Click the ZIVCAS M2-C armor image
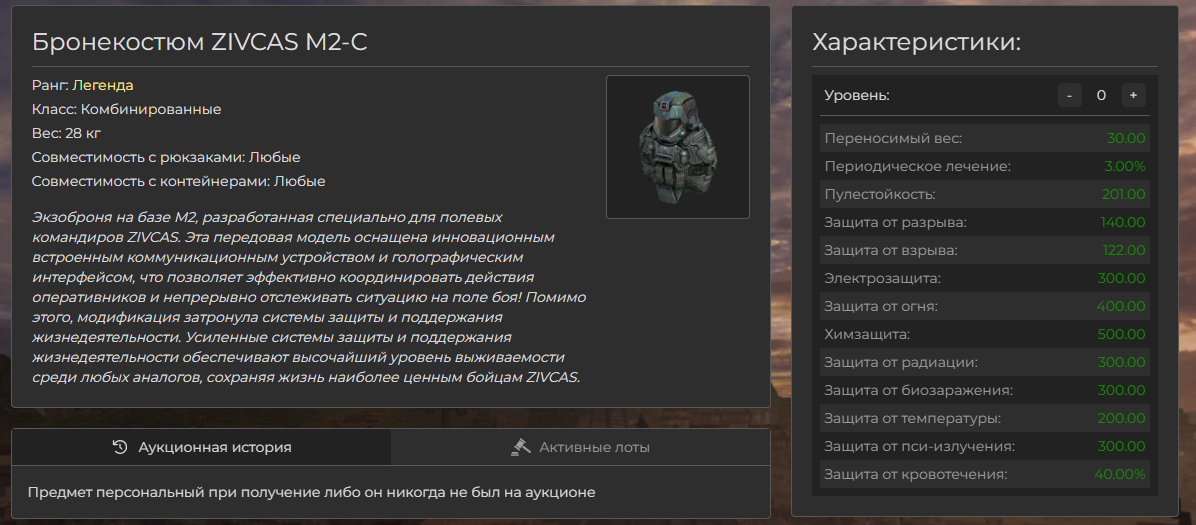This screenshot has width=1196, height=525. [677, 147]
